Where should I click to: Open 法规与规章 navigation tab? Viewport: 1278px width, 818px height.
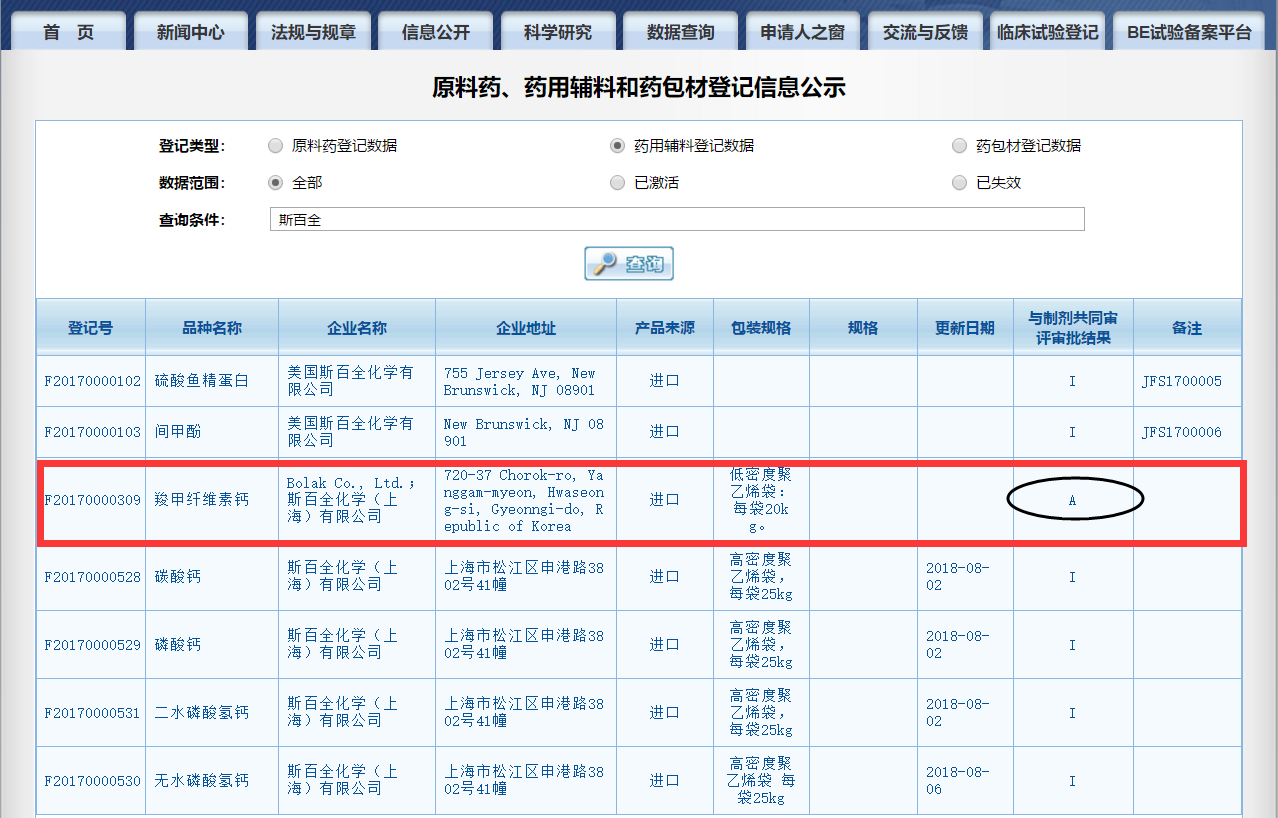(x=313, y=32)
